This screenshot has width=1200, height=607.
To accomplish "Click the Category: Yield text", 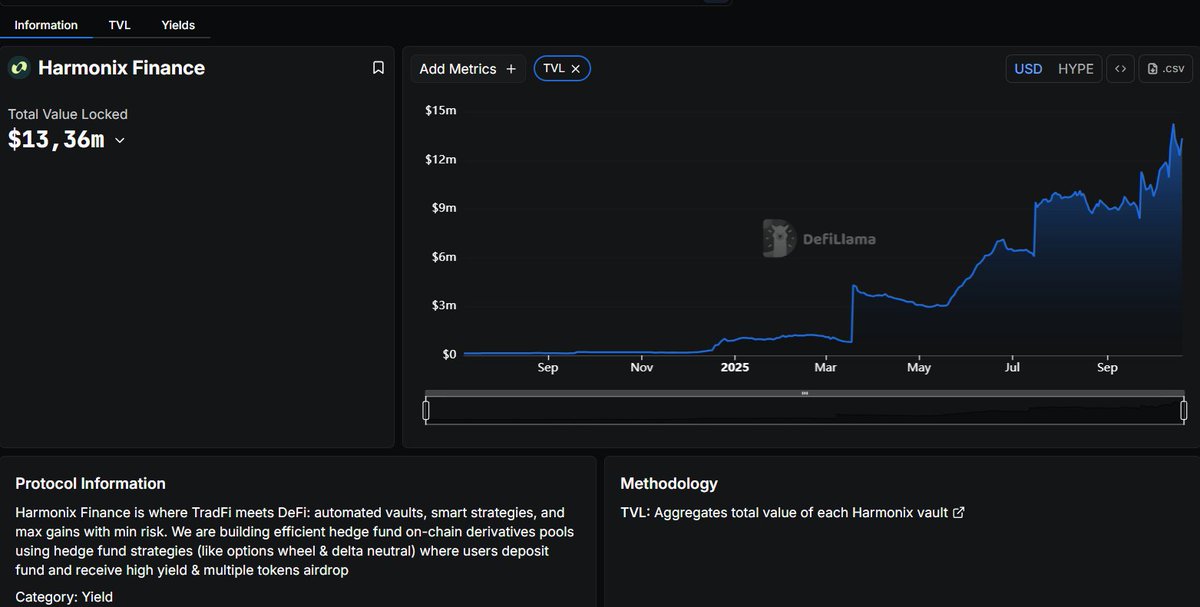I will point(64,597).
